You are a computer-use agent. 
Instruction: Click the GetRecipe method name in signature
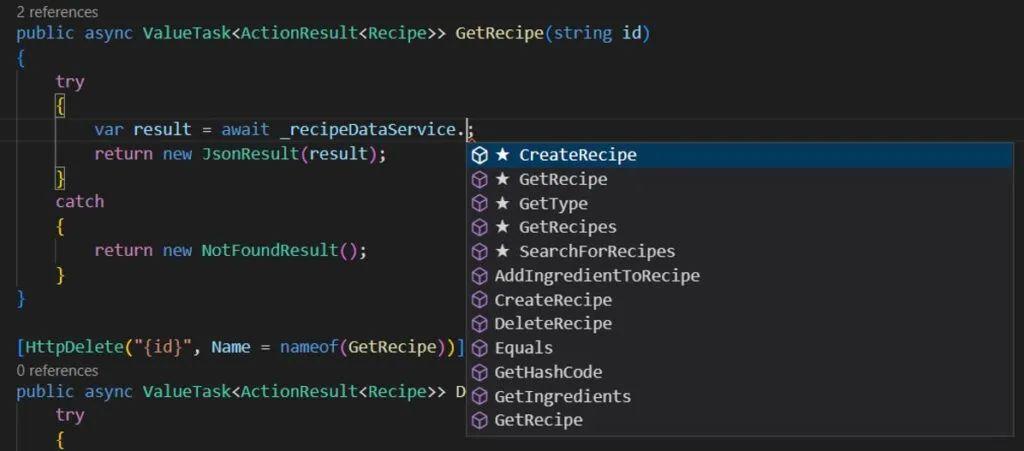(x=499, y=33)
